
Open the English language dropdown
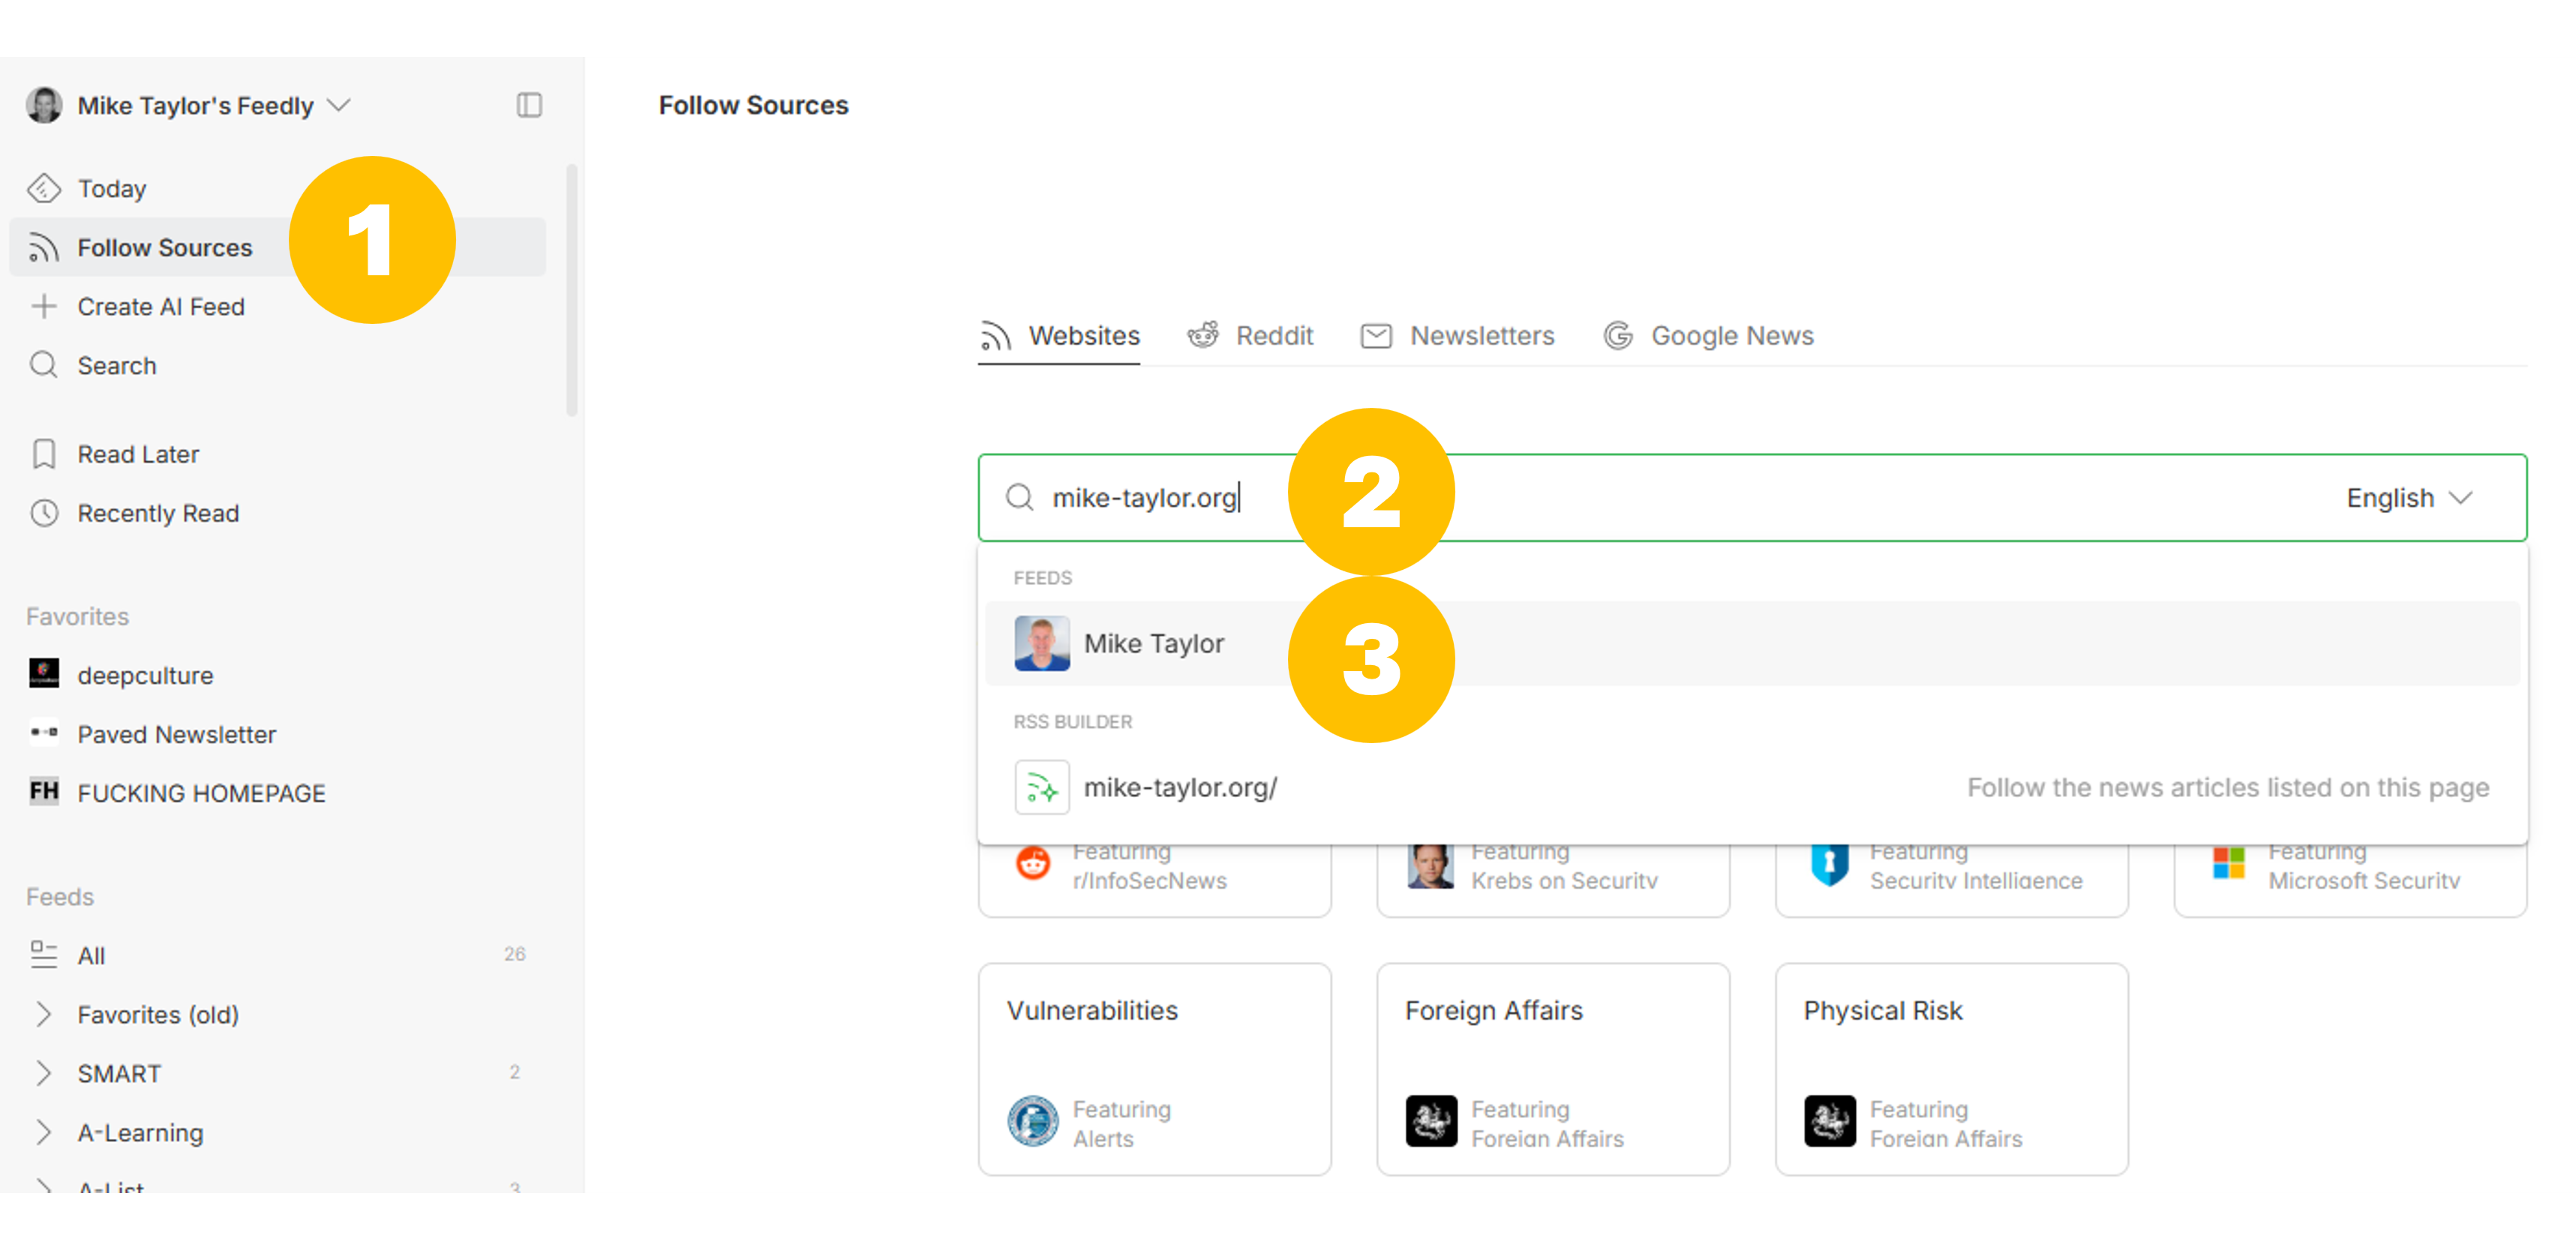click(x=2408, y=497)
